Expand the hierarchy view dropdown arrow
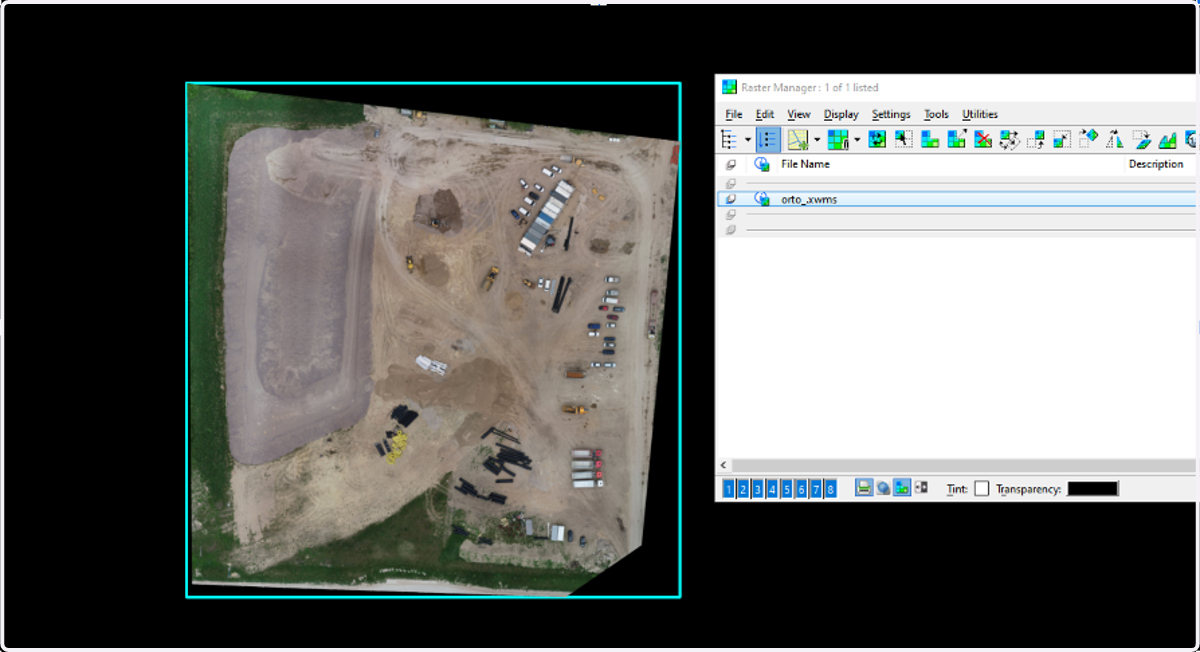This screenshot has height=652, width=1200. [747, 140]
